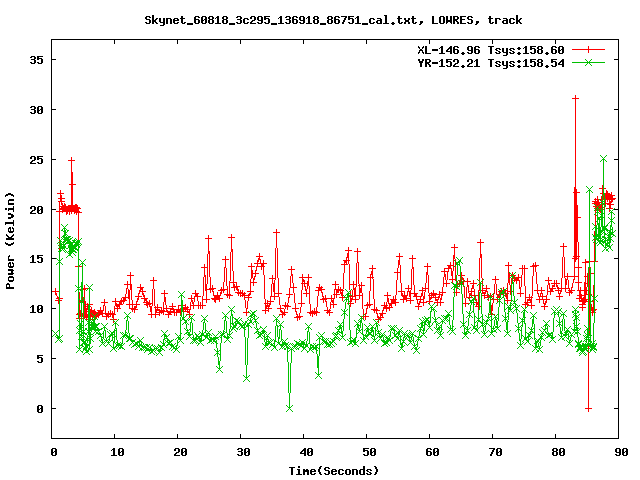Click the Power (Kelvin) y-axis label
640x480 pixels.
click(x=10, y=241)
